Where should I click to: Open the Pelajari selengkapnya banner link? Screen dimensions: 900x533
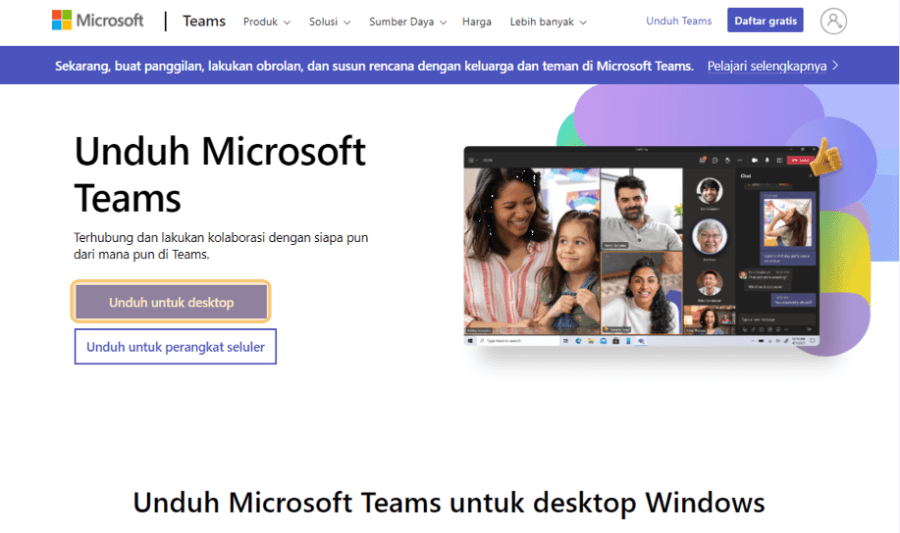click(x=767, y=66)
